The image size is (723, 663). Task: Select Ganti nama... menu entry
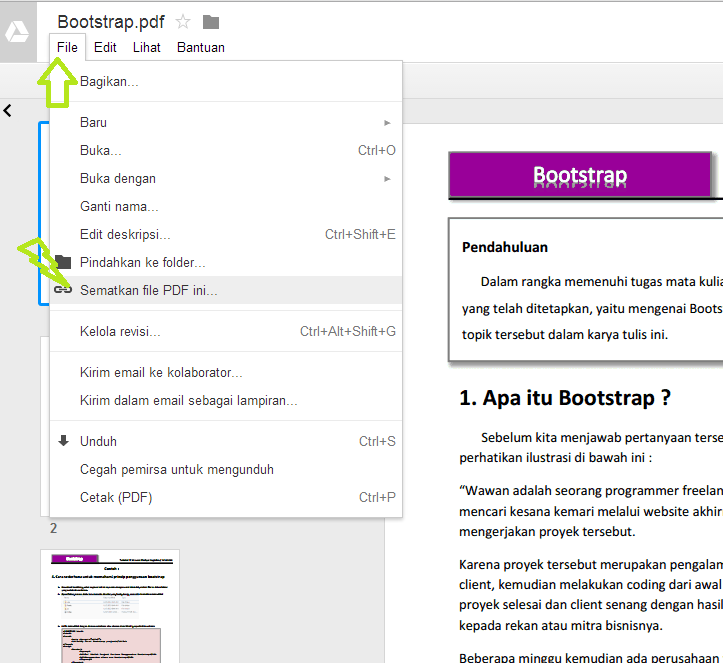pos(226,207)
